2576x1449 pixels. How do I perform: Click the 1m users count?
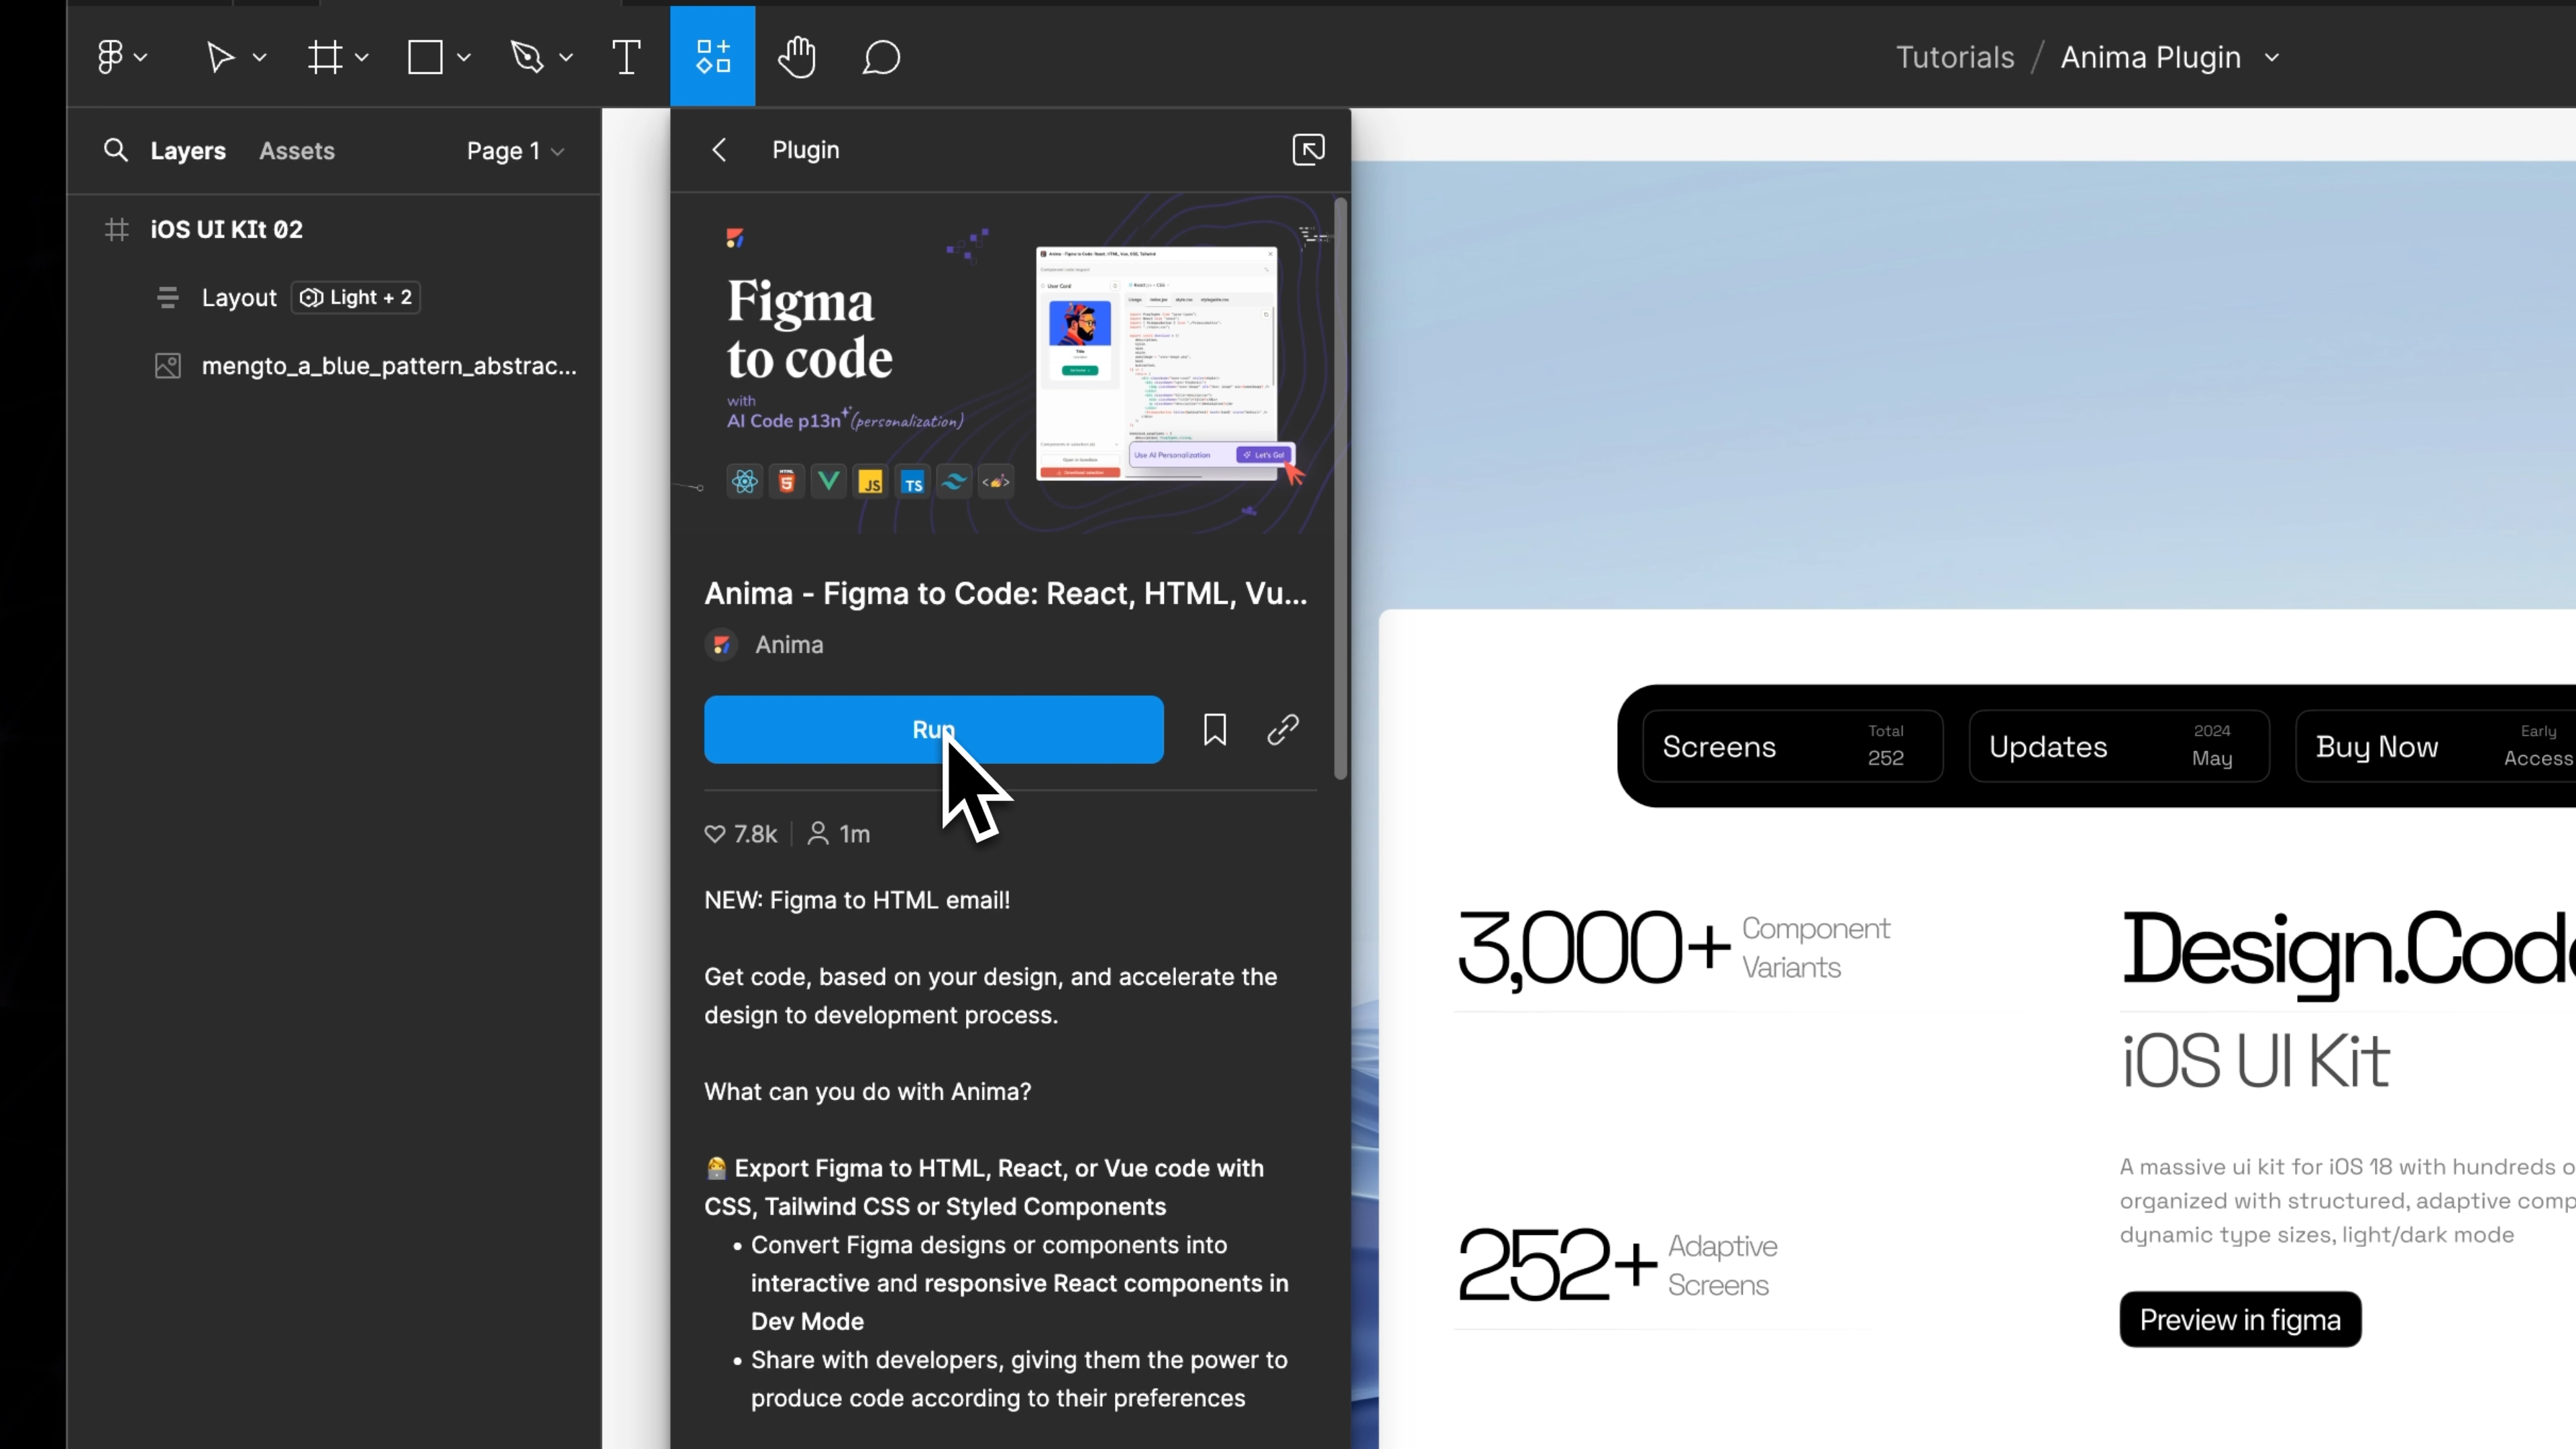[x=839, y=834]
